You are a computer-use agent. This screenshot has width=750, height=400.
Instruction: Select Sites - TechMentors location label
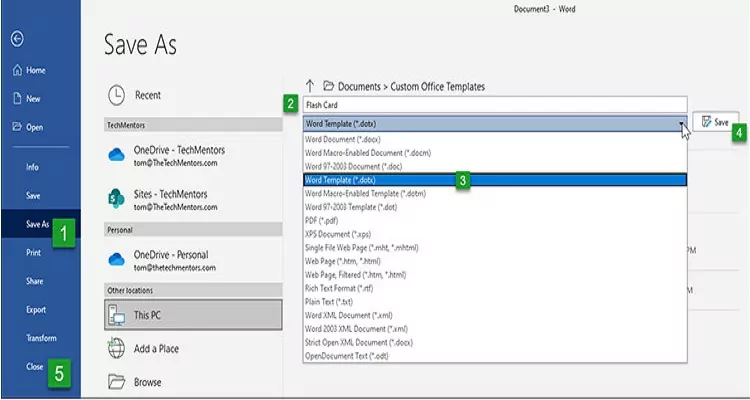point(170,194)
